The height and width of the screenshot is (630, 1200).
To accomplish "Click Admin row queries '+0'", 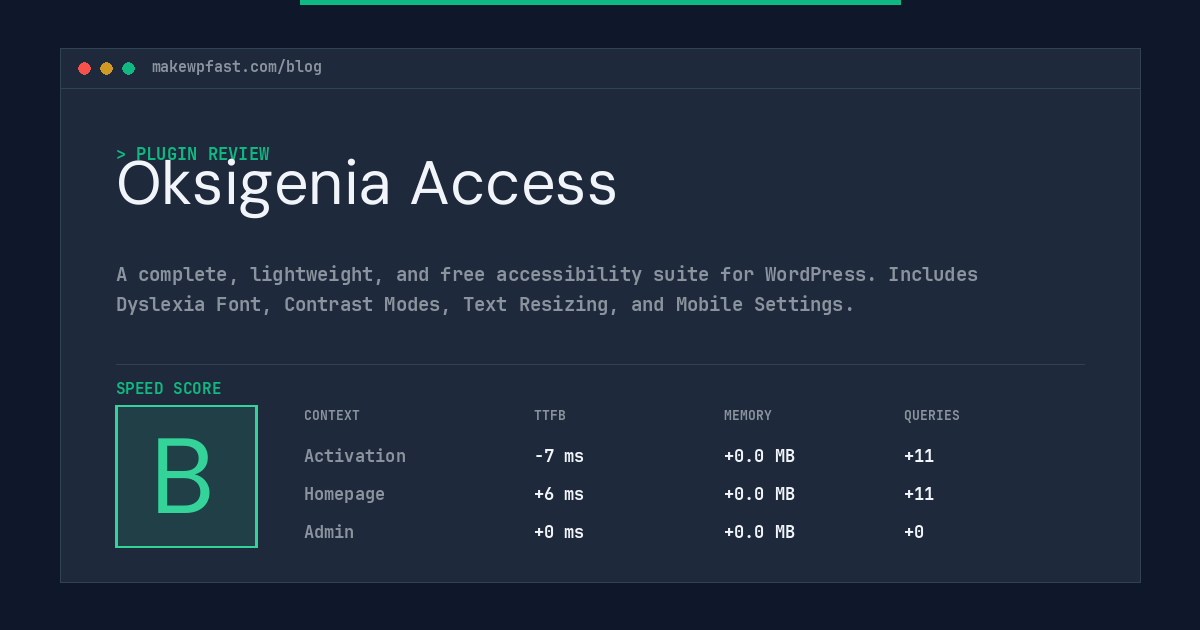I will tap(914, 532).
